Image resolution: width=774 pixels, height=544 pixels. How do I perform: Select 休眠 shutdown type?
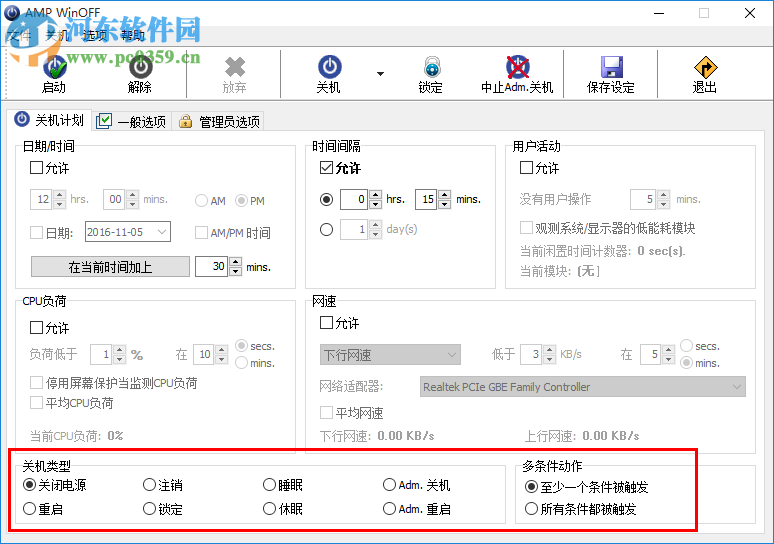pyautogui.click(x=269, y=508)
